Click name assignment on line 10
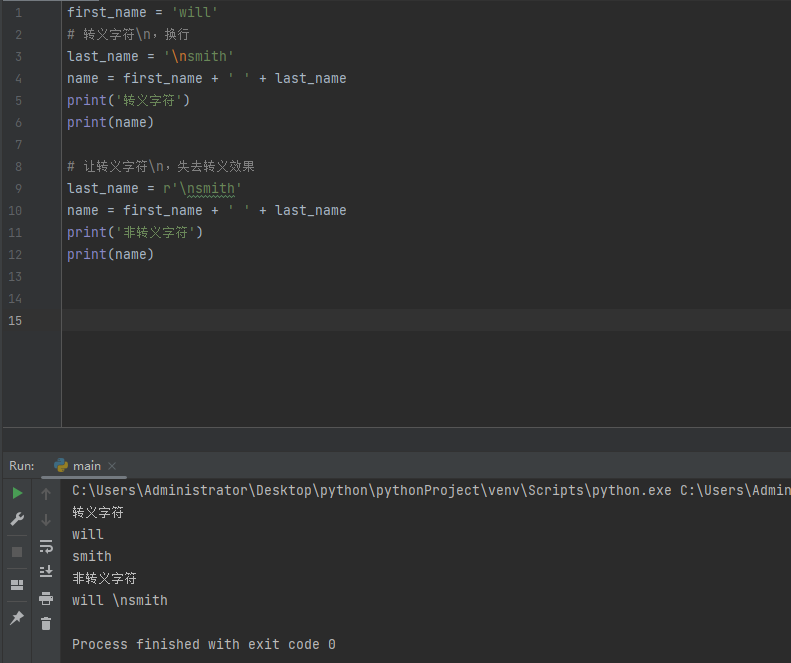The height and width of the screenshot is (663, 791). click(x=207, y=210)
